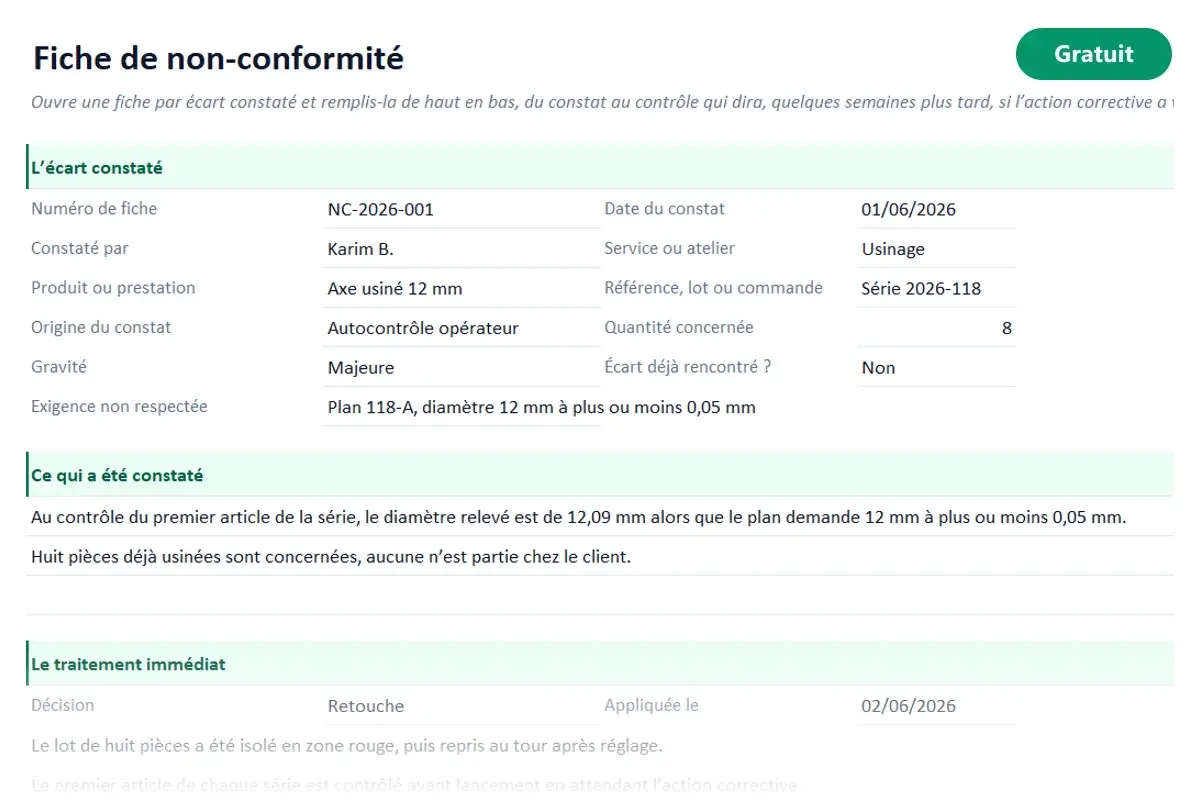Select the Date du constat field 01/06/2026
This screenshot has width=1200, height=800.
(936, 209)
